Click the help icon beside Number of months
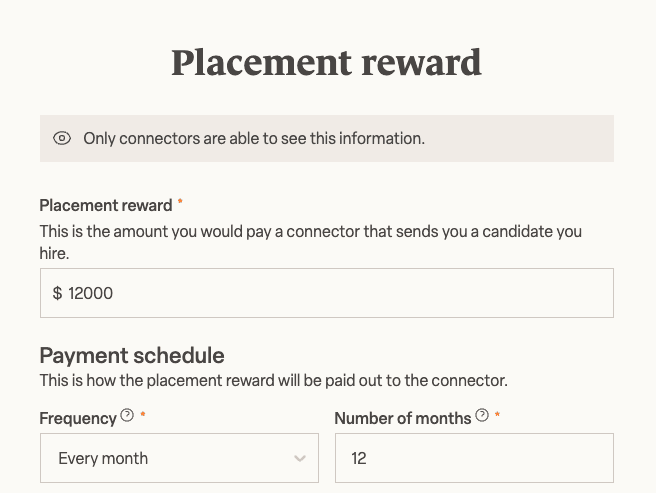 click(x=482, y=415)
